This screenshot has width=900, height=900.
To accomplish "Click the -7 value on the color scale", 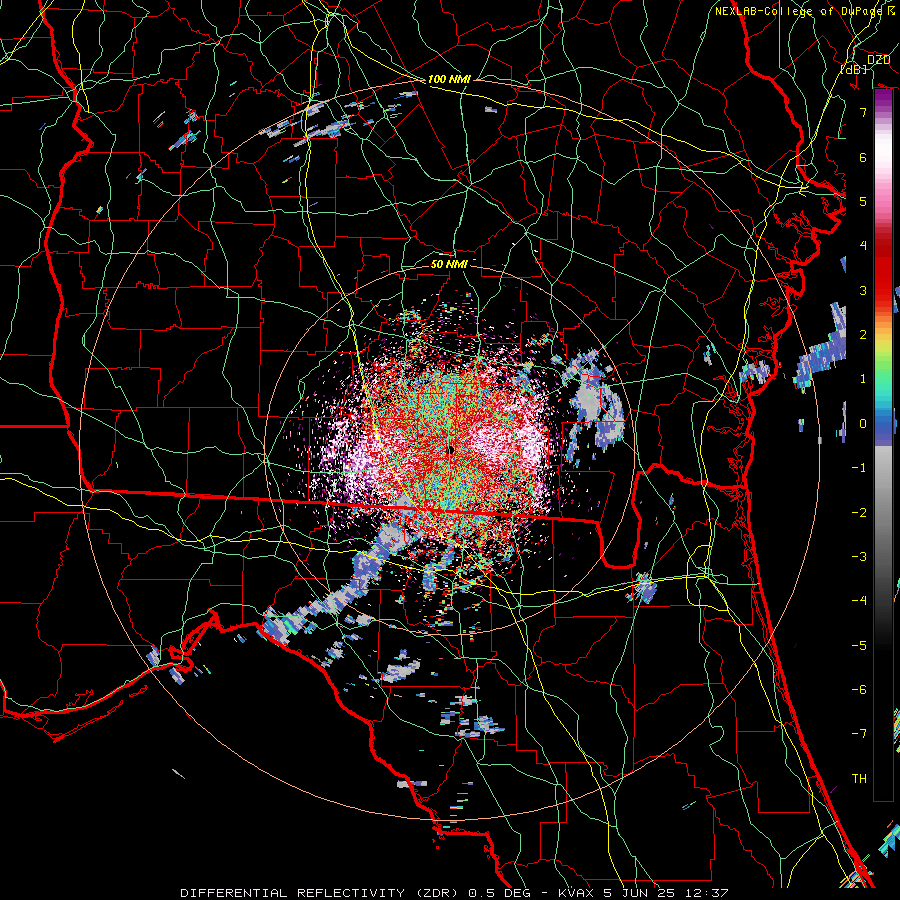I will [x=859, y=734].
